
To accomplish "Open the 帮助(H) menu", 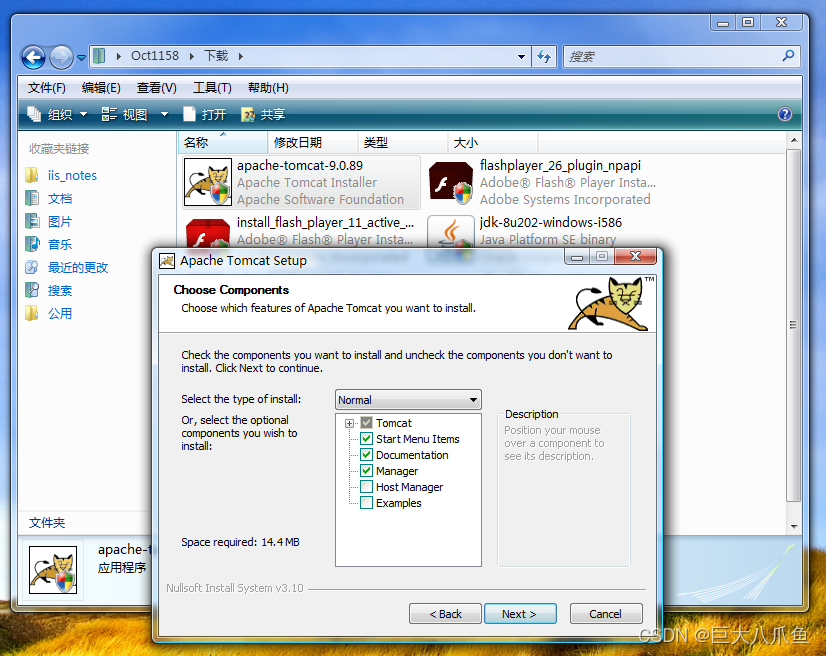I will point(268,88).
